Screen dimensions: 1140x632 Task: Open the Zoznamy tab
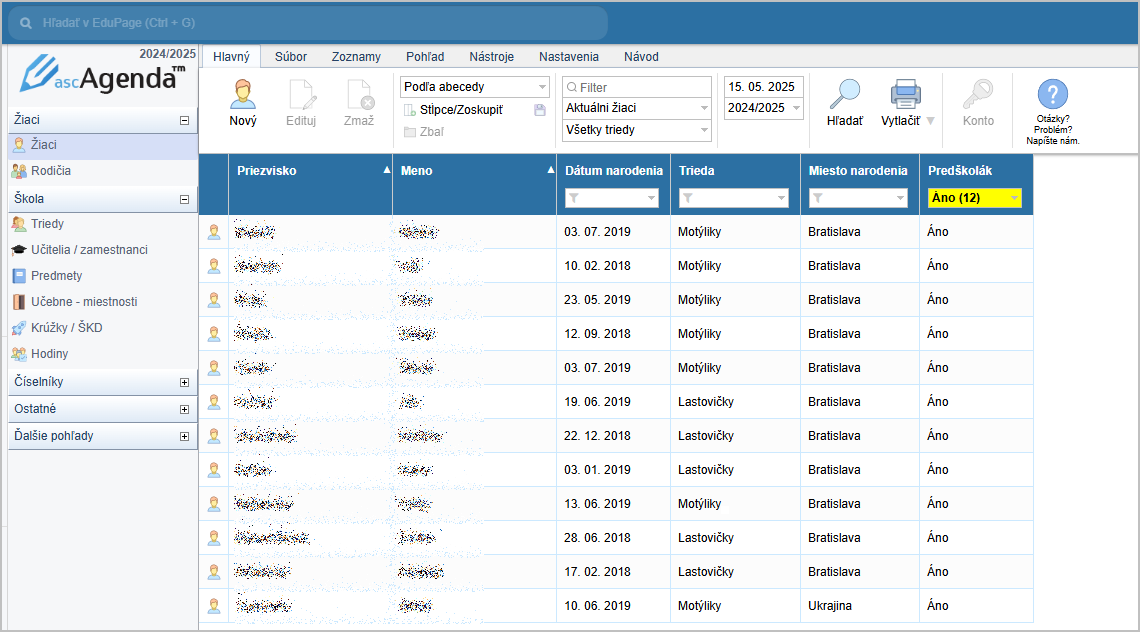coord(356,57)
